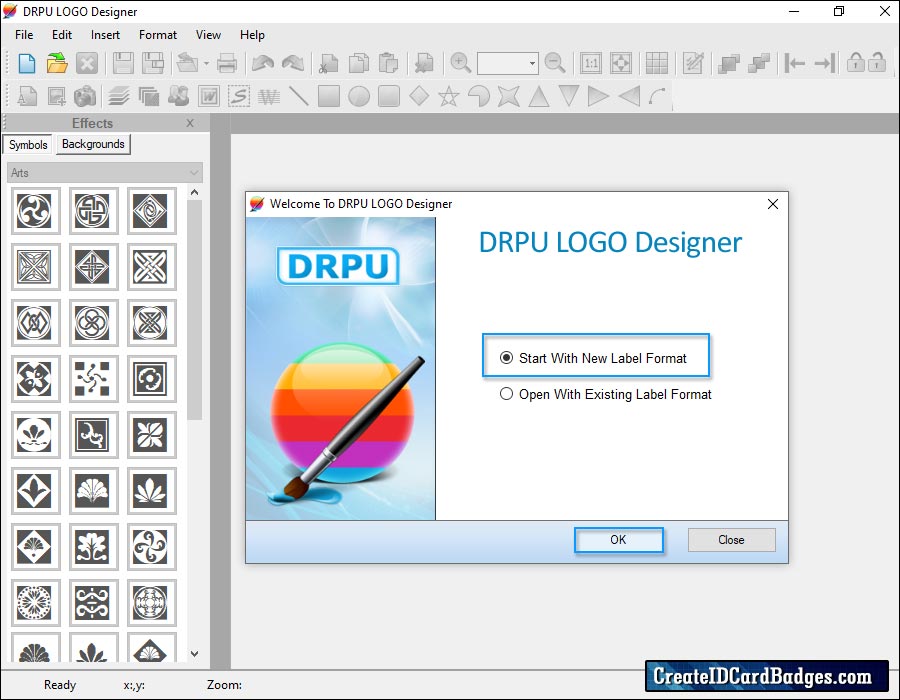Close the Welcome dialog with X
The image size is (900, 700).
773,204
